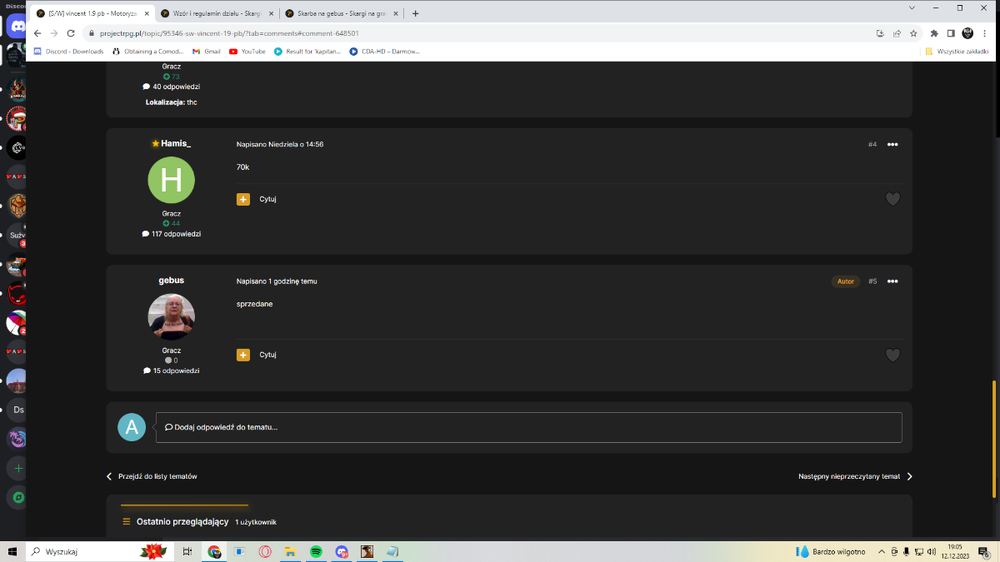
Task: Click the heart reaction on Hamis_ post
Action: [x=892, y=199]
